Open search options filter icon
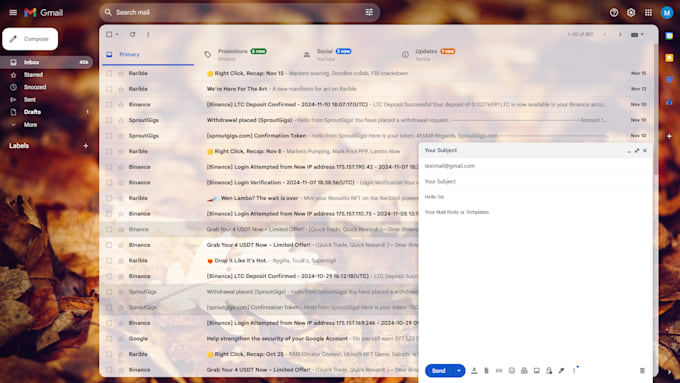680x383 pixels. [x=369, y=12]
